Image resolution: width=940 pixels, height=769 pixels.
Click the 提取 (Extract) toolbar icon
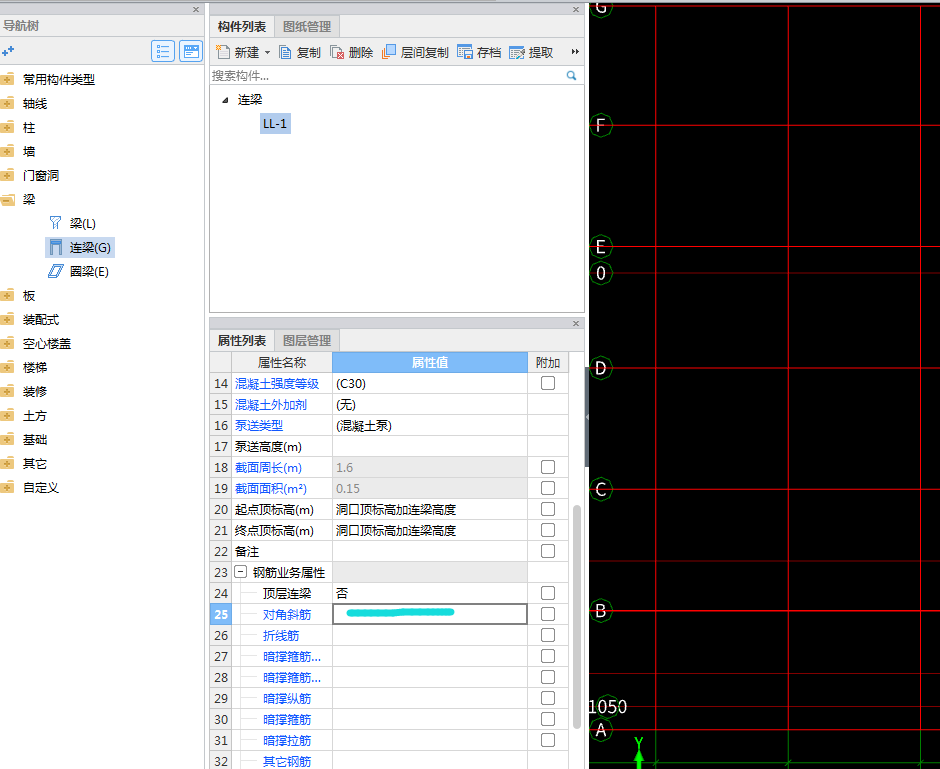pyautogui.click(x=517, y=53)
